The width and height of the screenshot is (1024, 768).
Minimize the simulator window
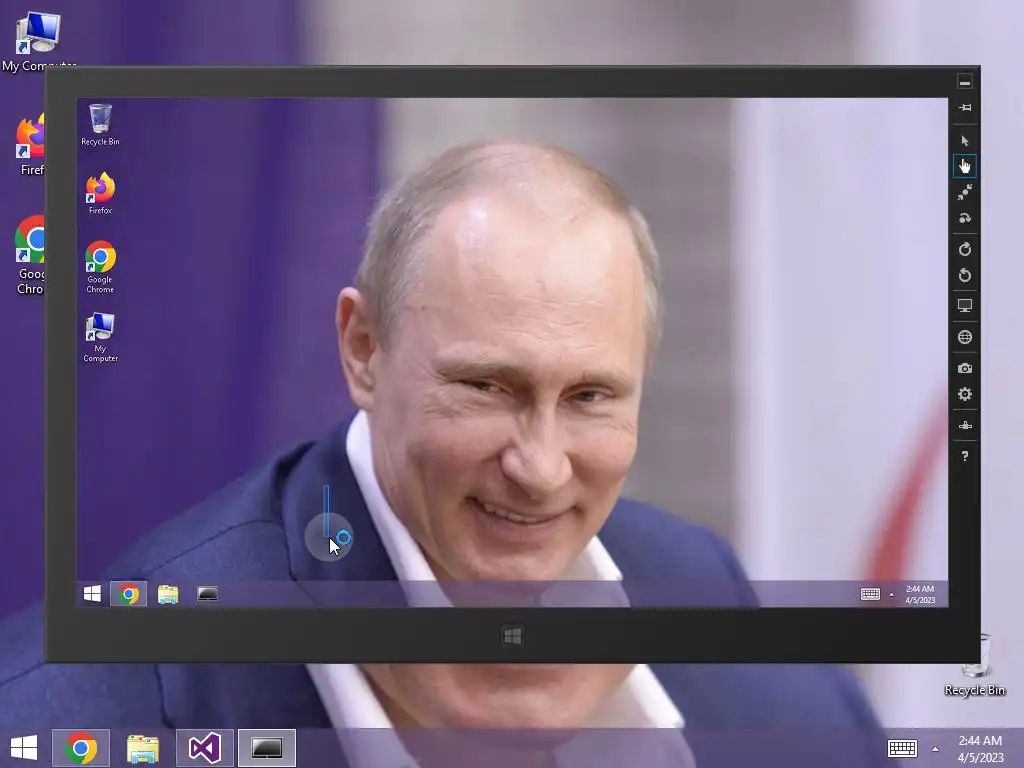[x=965, y=82]
